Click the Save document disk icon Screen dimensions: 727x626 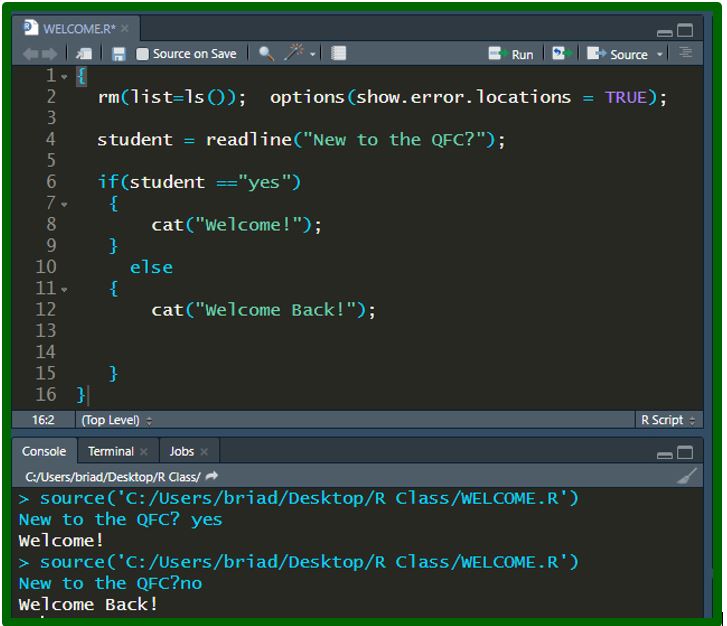pos(119,54)
